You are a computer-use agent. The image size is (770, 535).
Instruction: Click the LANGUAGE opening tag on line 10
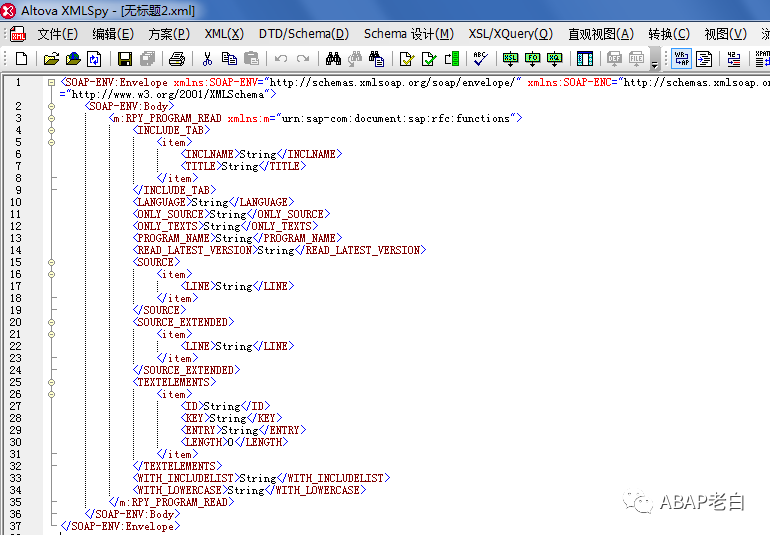[x=162, y=202]
